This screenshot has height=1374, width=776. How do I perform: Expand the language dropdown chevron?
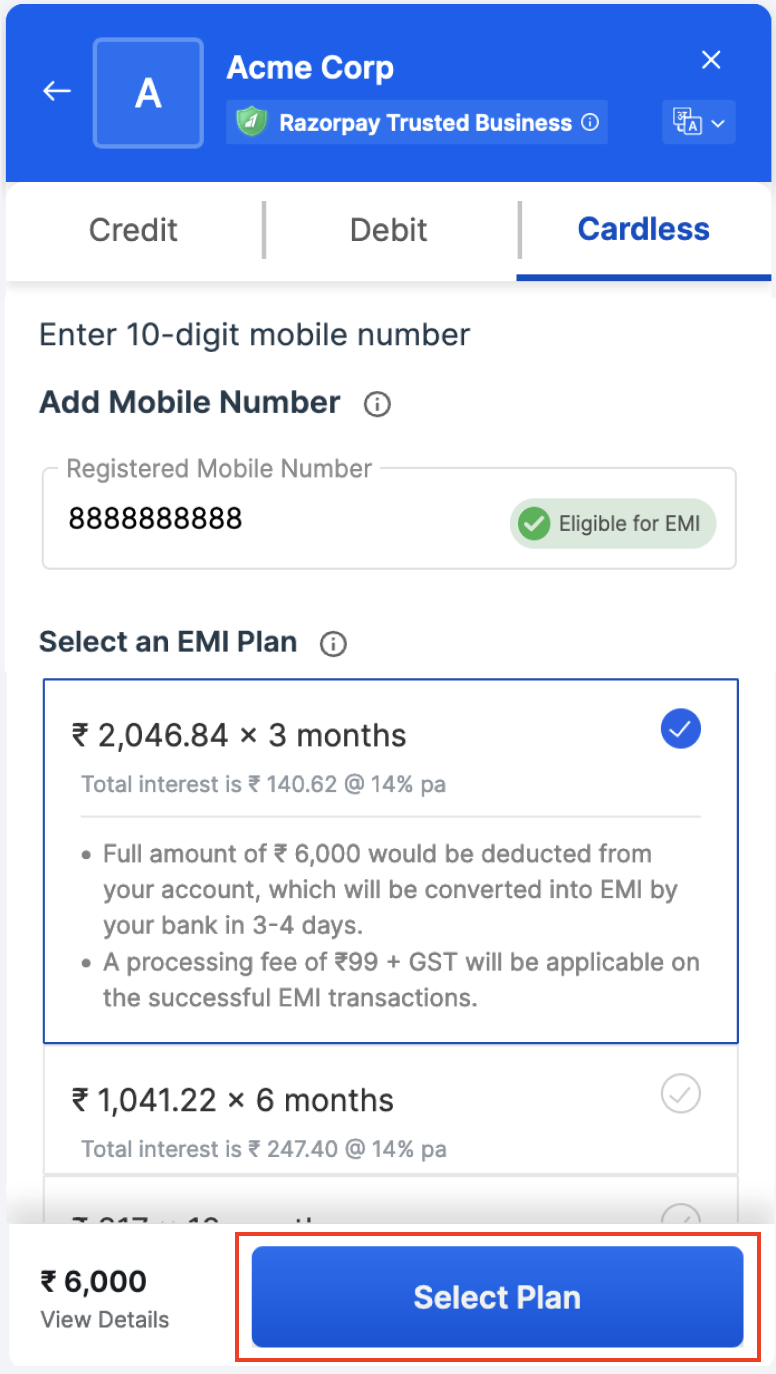718,124
